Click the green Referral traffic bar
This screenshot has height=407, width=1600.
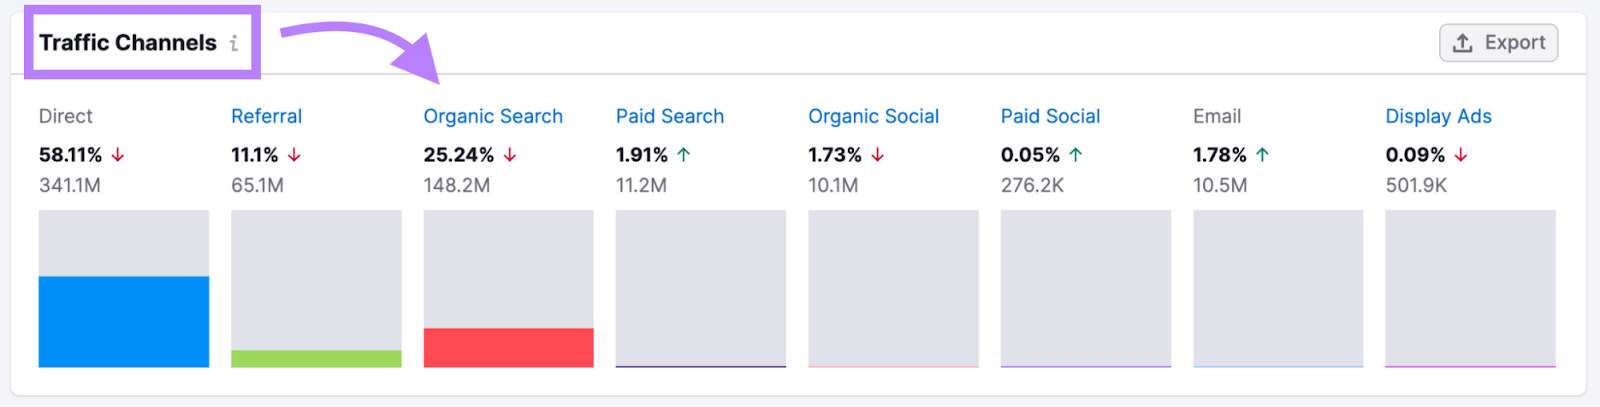pos(316,359)
